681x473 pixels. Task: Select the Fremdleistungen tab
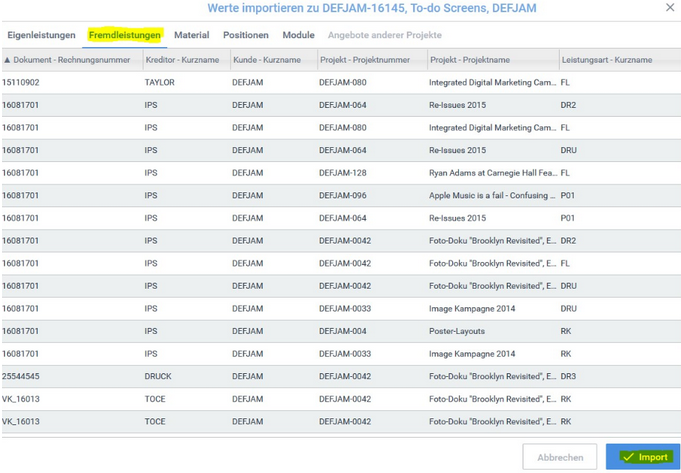[125, 35]
